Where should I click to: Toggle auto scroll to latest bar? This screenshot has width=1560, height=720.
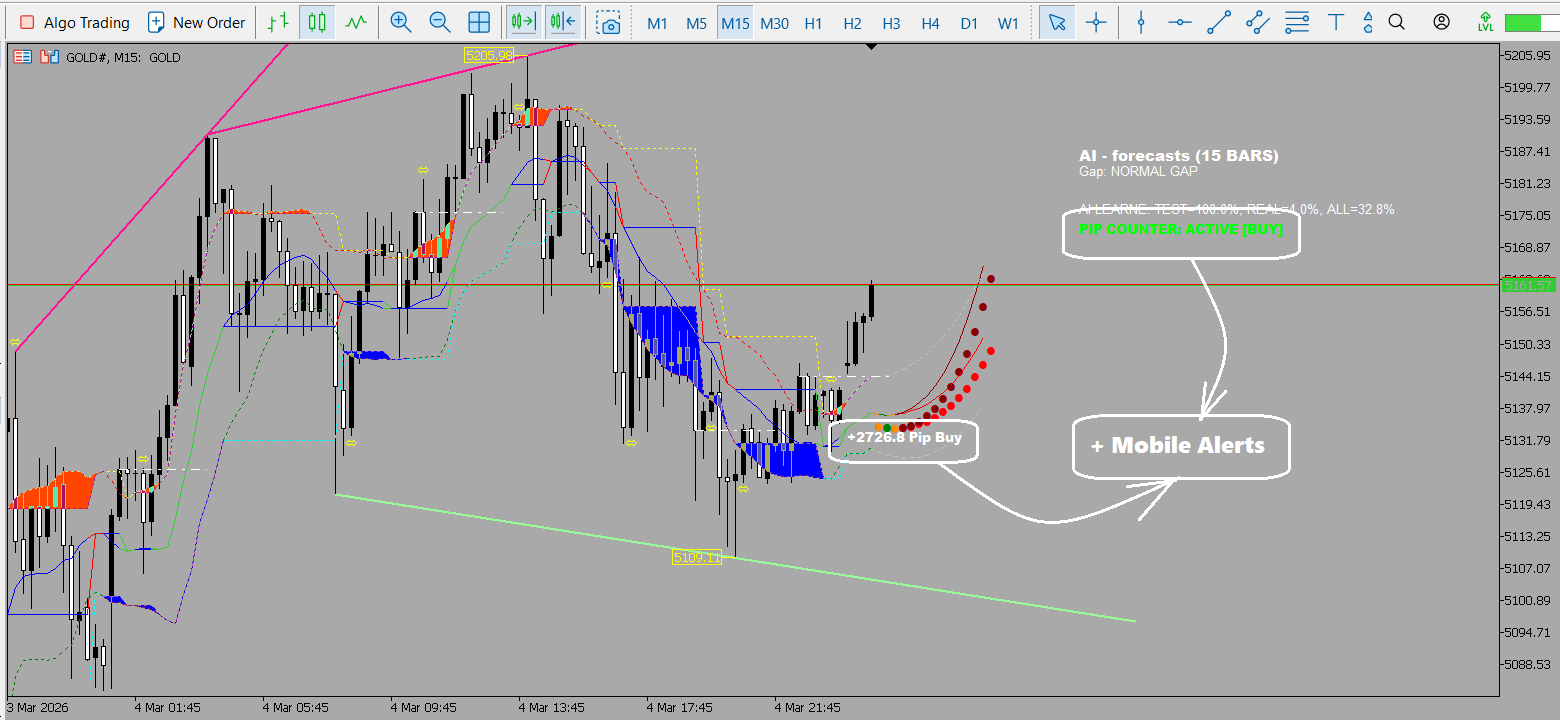pyautogui.click(x=523, y=22)
